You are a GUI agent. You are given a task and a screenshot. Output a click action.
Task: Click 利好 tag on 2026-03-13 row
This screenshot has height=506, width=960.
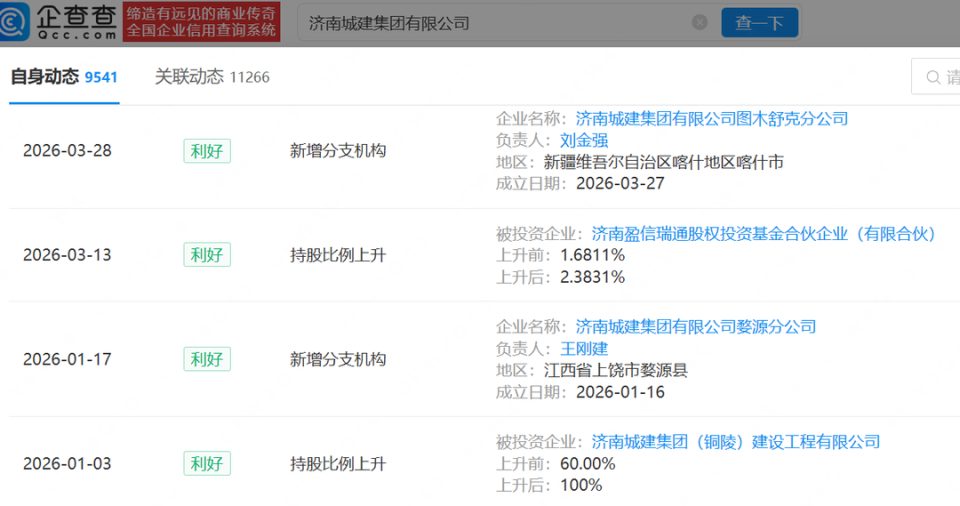pos(207,255)
